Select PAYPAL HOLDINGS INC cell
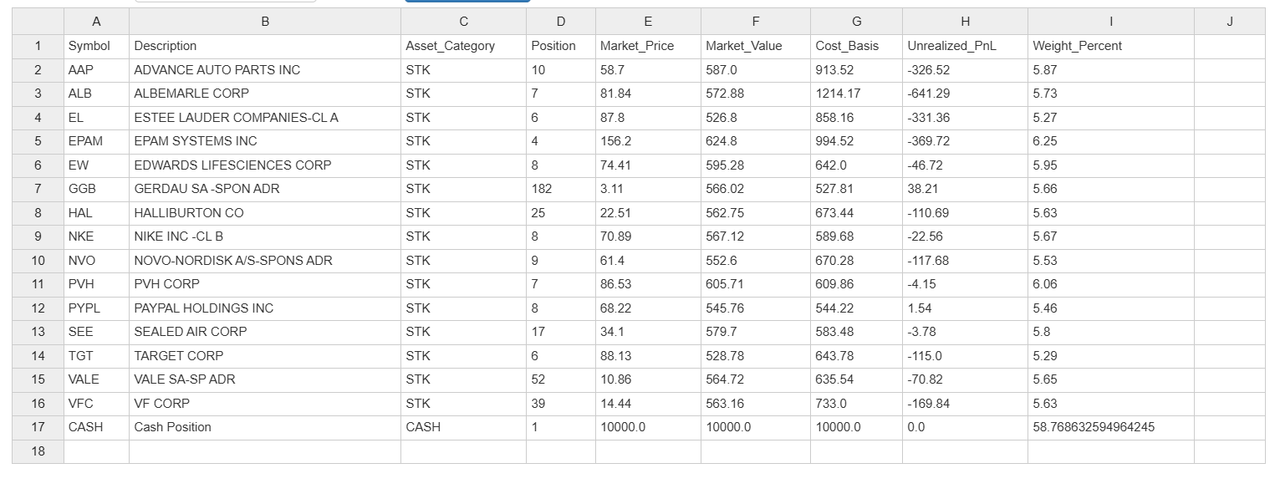The image size is (1280, 478). pos(265,308)
